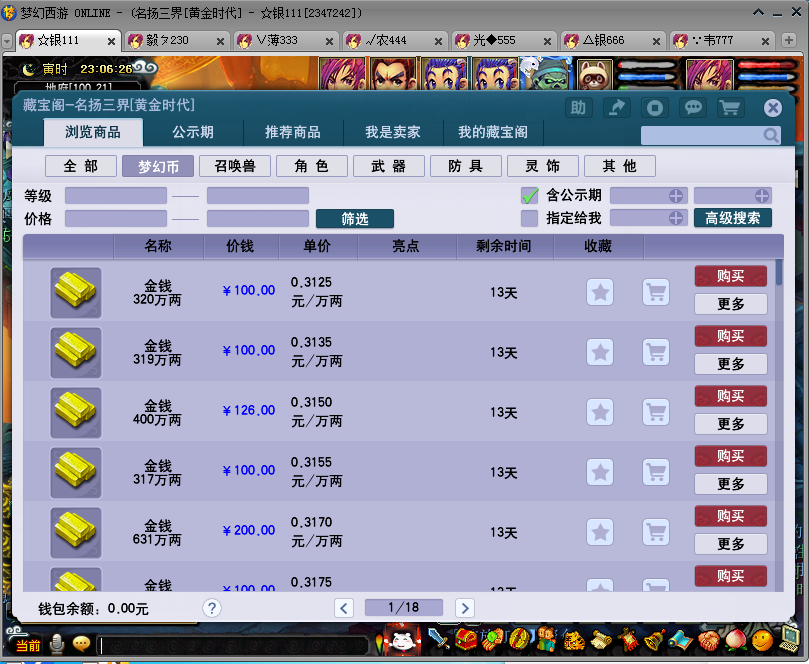Add 631万两 listing to cart
Image resolution: width=809 pixels, height=664 pixels.
click(x=656, y=532)
